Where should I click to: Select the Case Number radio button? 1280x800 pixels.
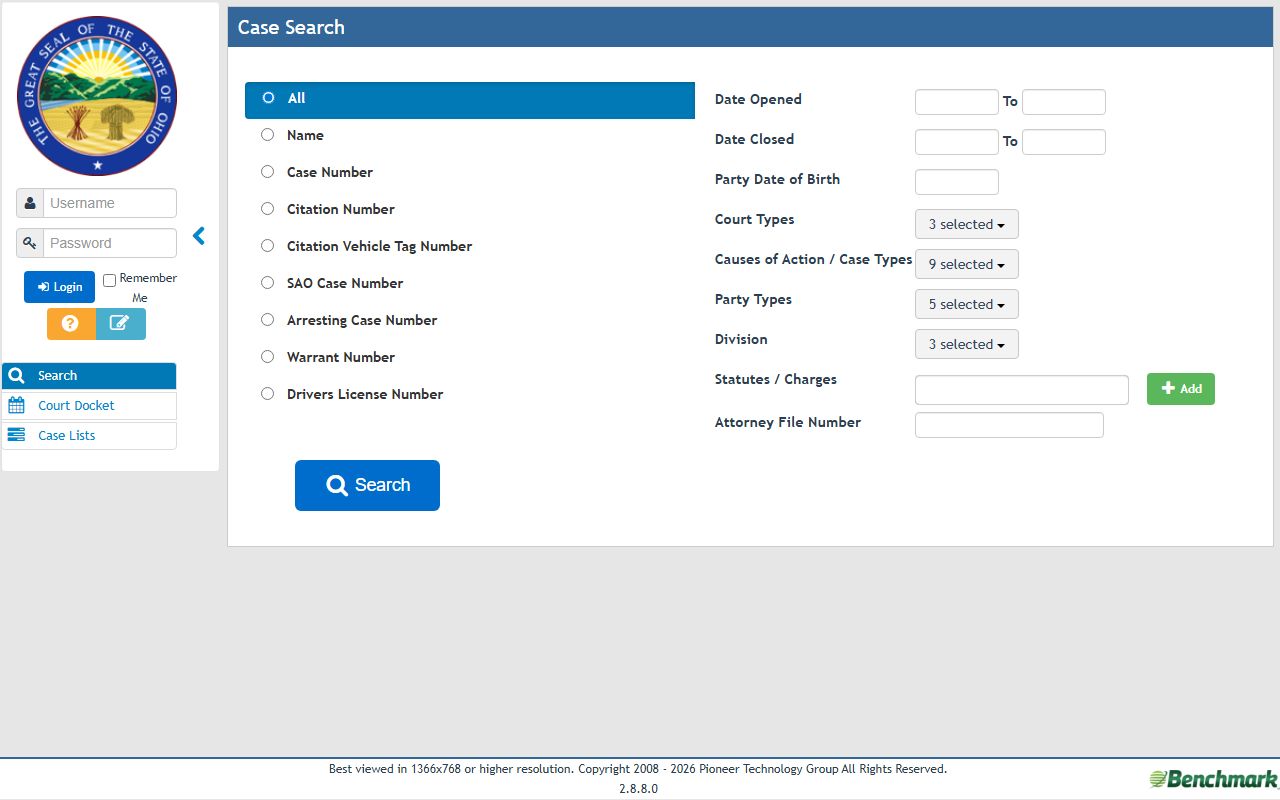267,172
